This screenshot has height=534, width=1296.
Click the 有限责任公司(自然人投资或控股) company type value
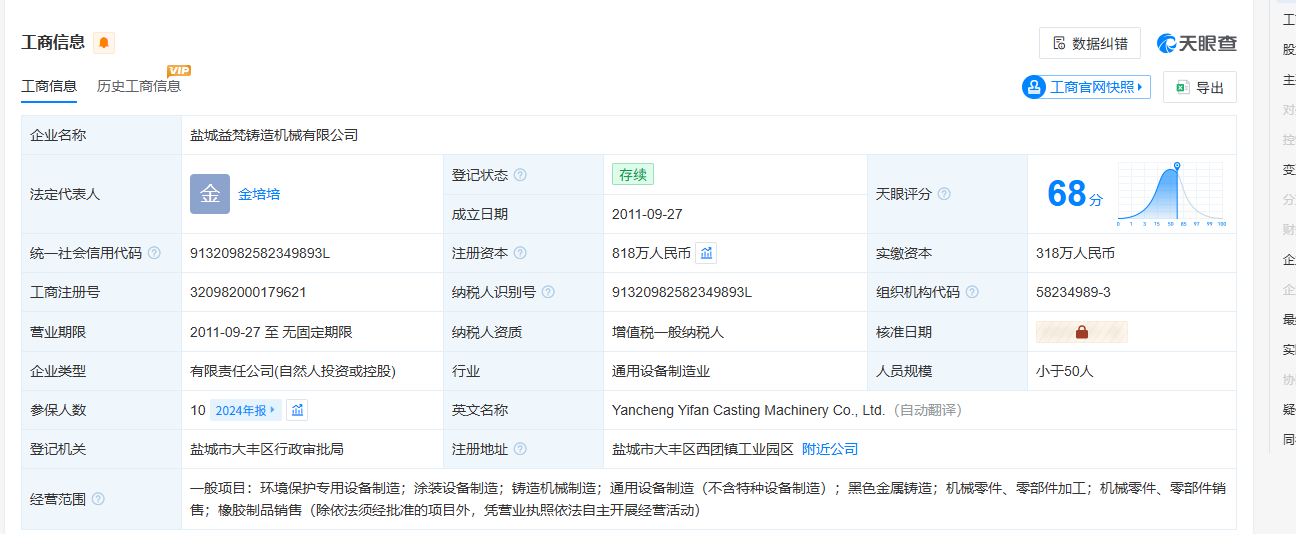pyautogui.click(x=293, y=371)
